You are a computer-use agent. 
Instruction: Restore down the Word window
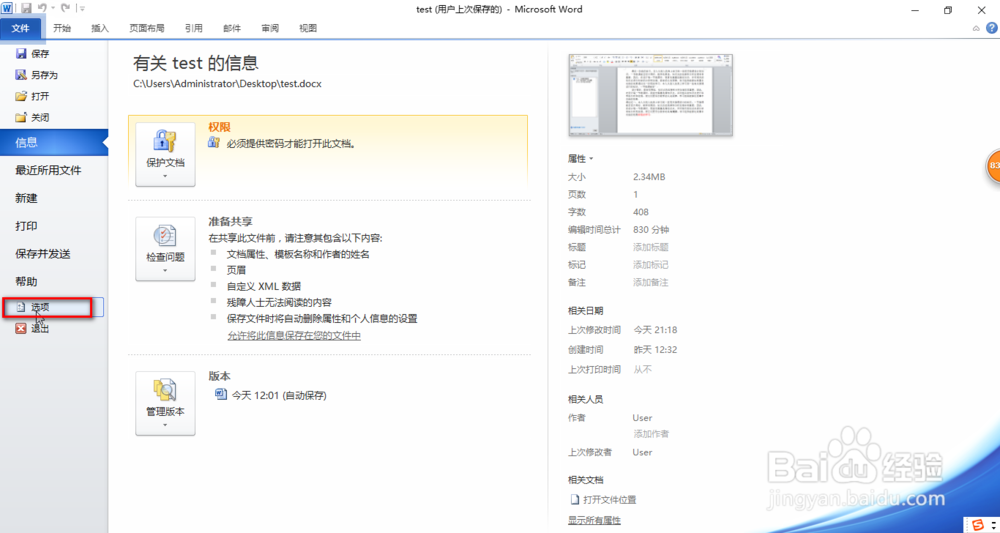pos(948,10)
